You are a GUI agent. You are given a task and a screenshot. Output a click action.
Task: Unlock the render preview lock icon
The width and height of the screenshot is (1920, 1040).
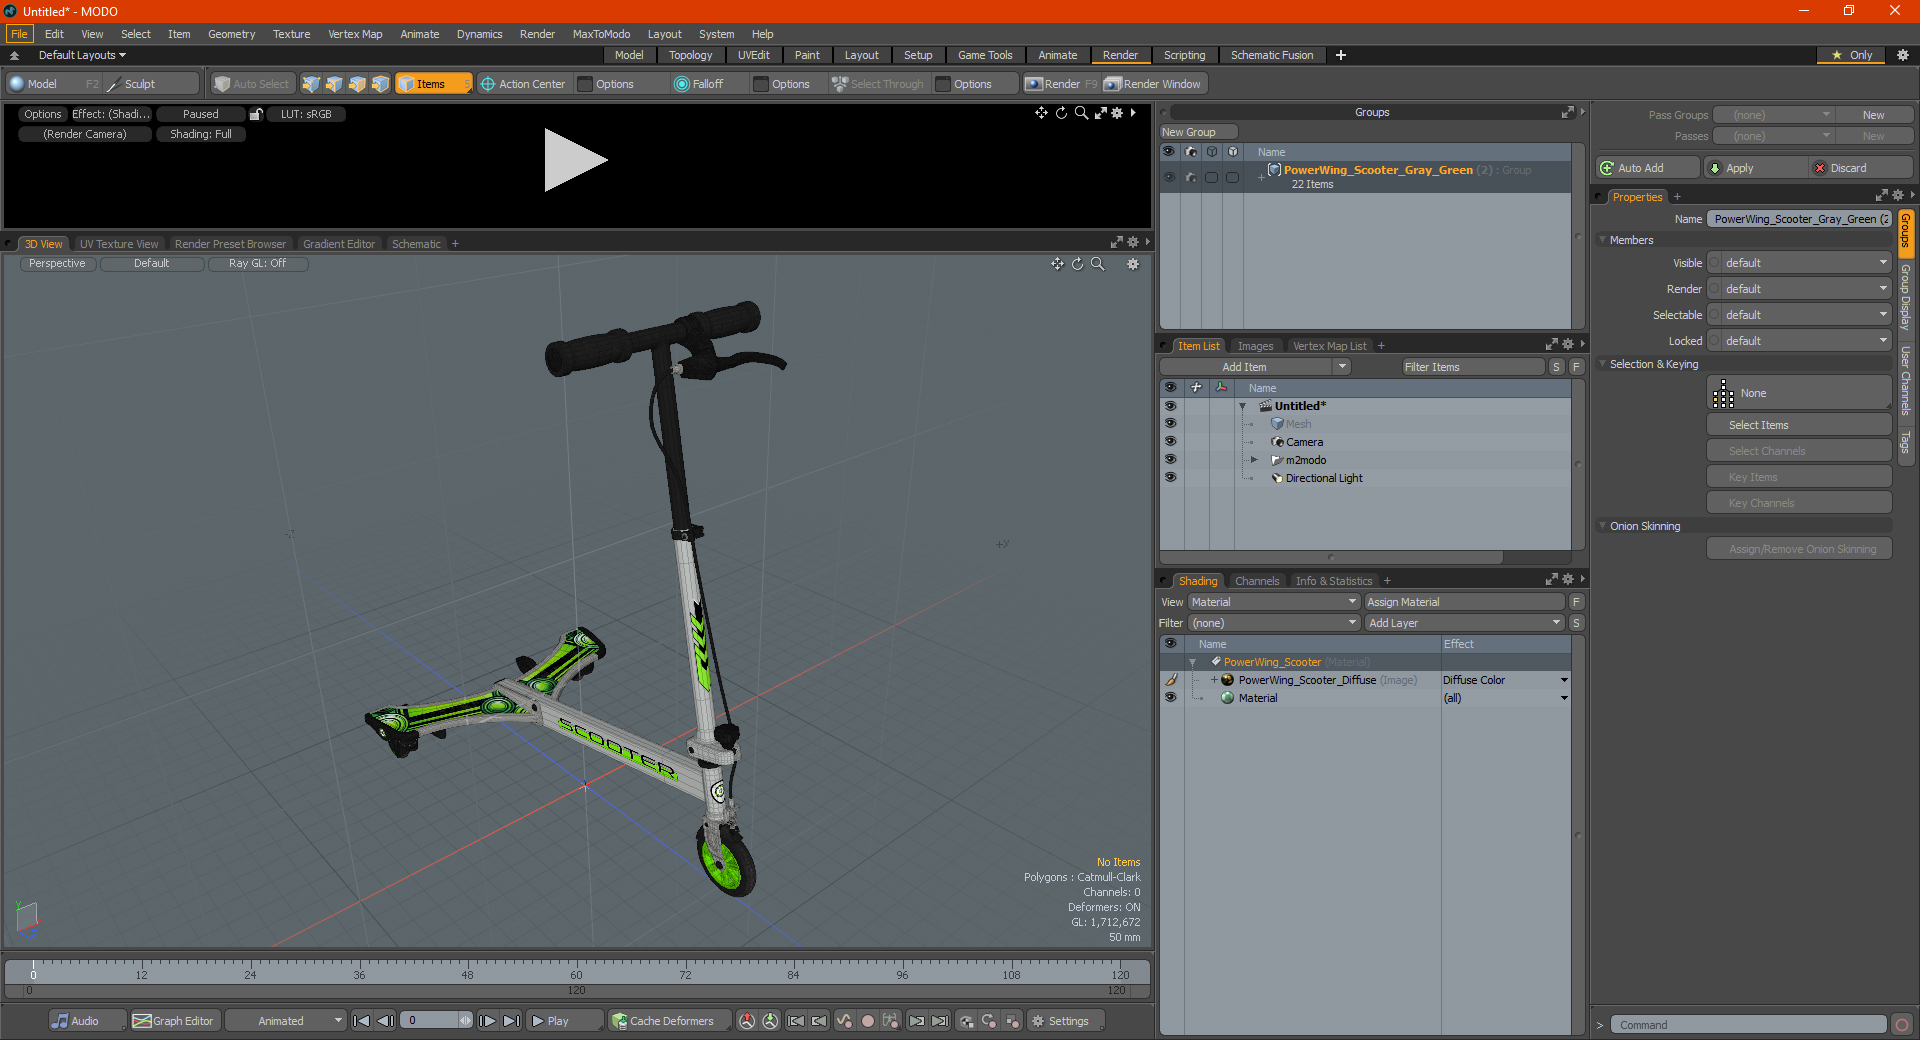256,114
